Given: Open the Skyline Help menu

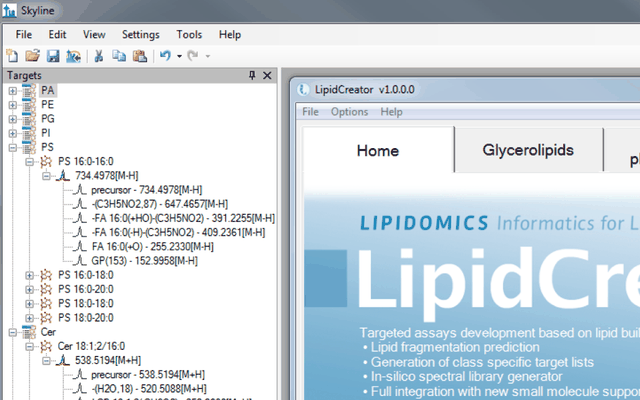Looking at the screenshot, I should (x=230, y=35).
